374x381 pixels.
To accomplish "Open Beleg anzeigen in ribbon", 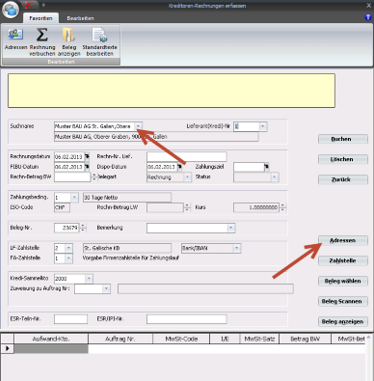I will (69, 42).
